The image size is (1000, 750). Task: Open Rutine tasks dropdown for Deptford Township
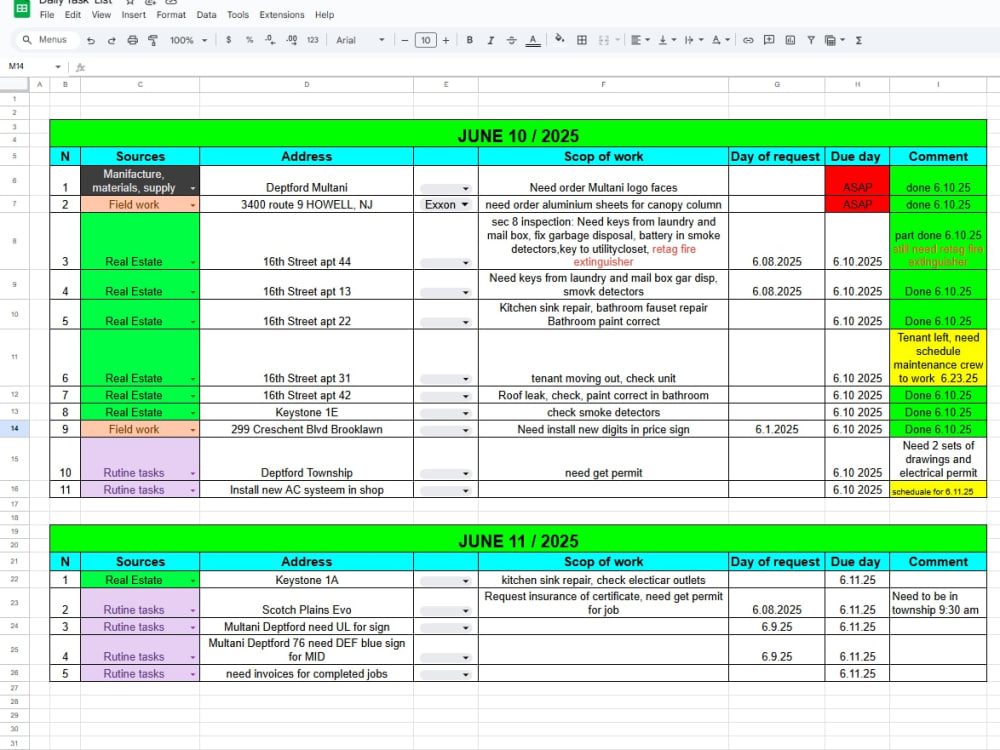(x=193, y=474)
